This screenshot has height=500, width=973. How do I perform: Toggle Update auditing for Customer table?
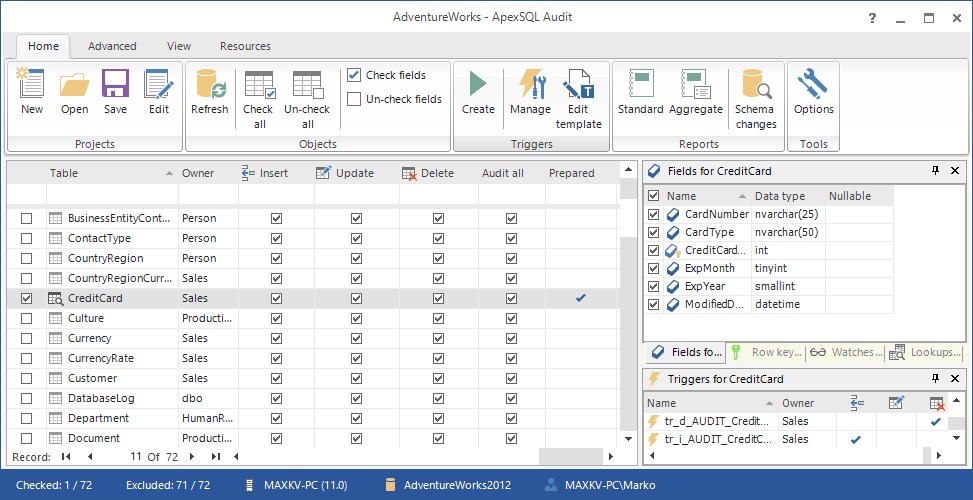click(x=356, y=378)
